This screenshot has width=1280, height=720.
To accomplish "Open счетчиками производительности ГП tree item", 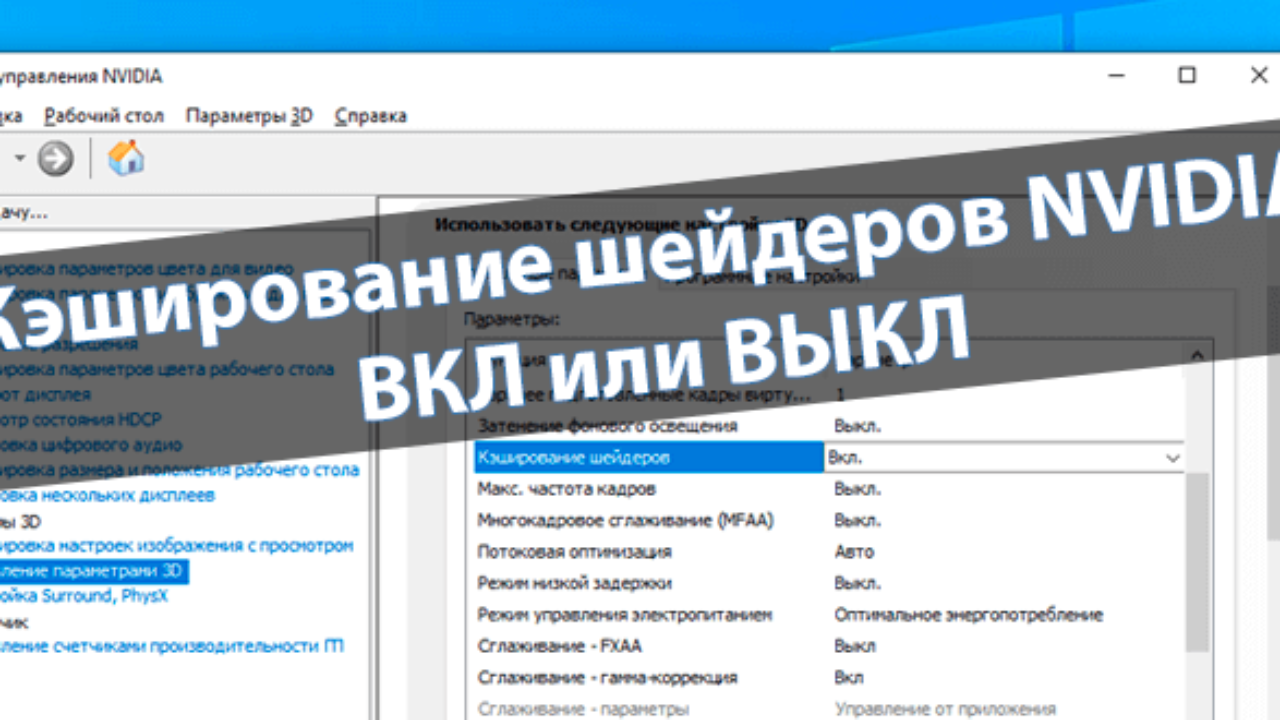I will click(172, 646).
